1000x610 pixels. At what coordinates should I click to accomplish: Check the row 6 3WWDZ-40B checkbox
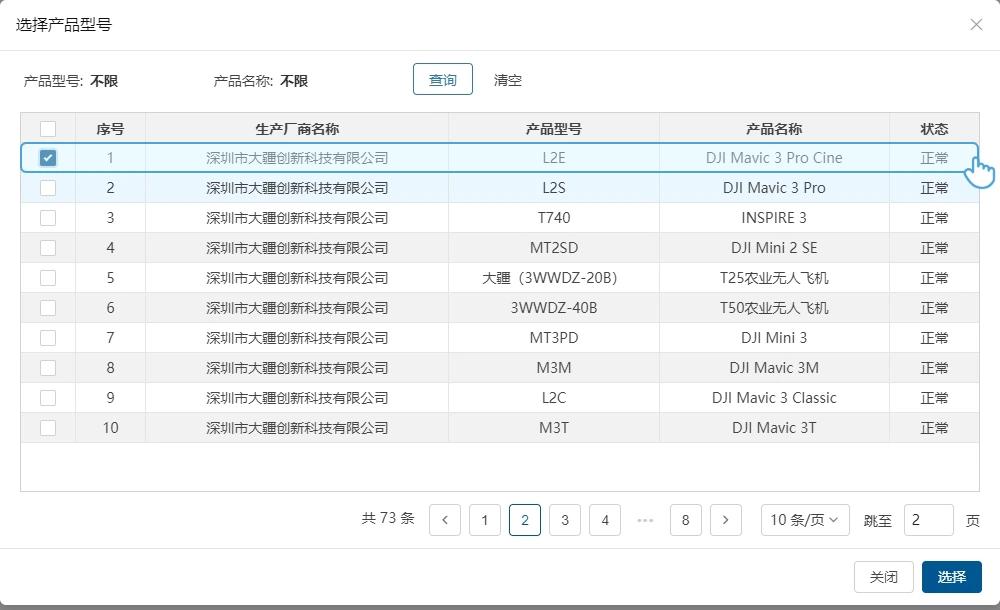[48, 308]
